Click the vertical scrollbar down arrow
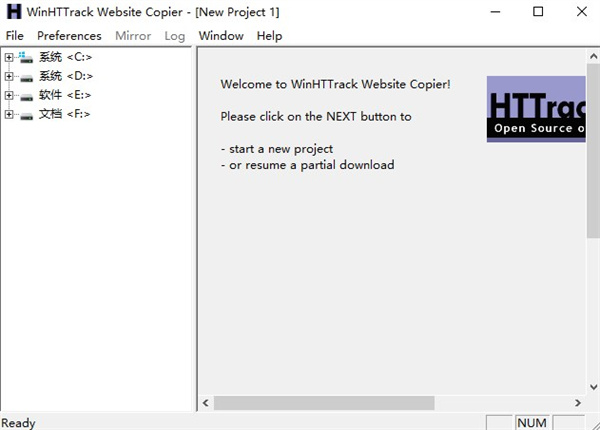This screenshot has width=600, height=430. click(593, 387)
